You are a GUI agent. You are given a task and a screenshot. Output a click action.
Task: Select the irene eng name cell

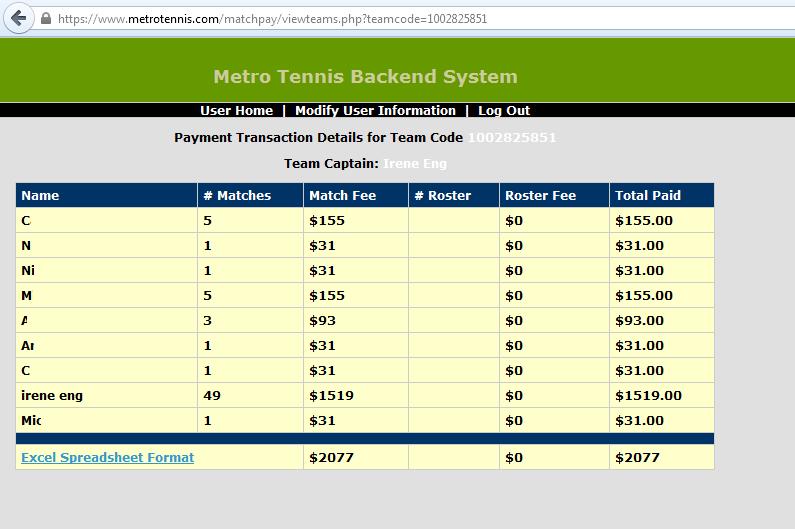[52, 395]
